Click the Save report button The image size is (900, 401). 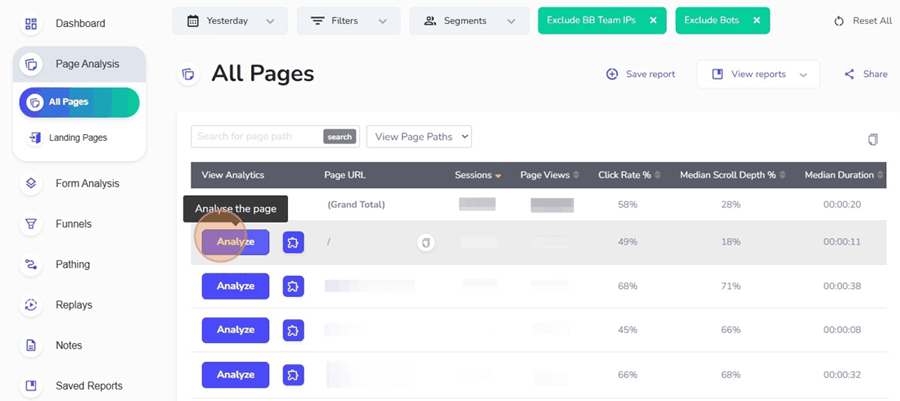click(641, 74)
